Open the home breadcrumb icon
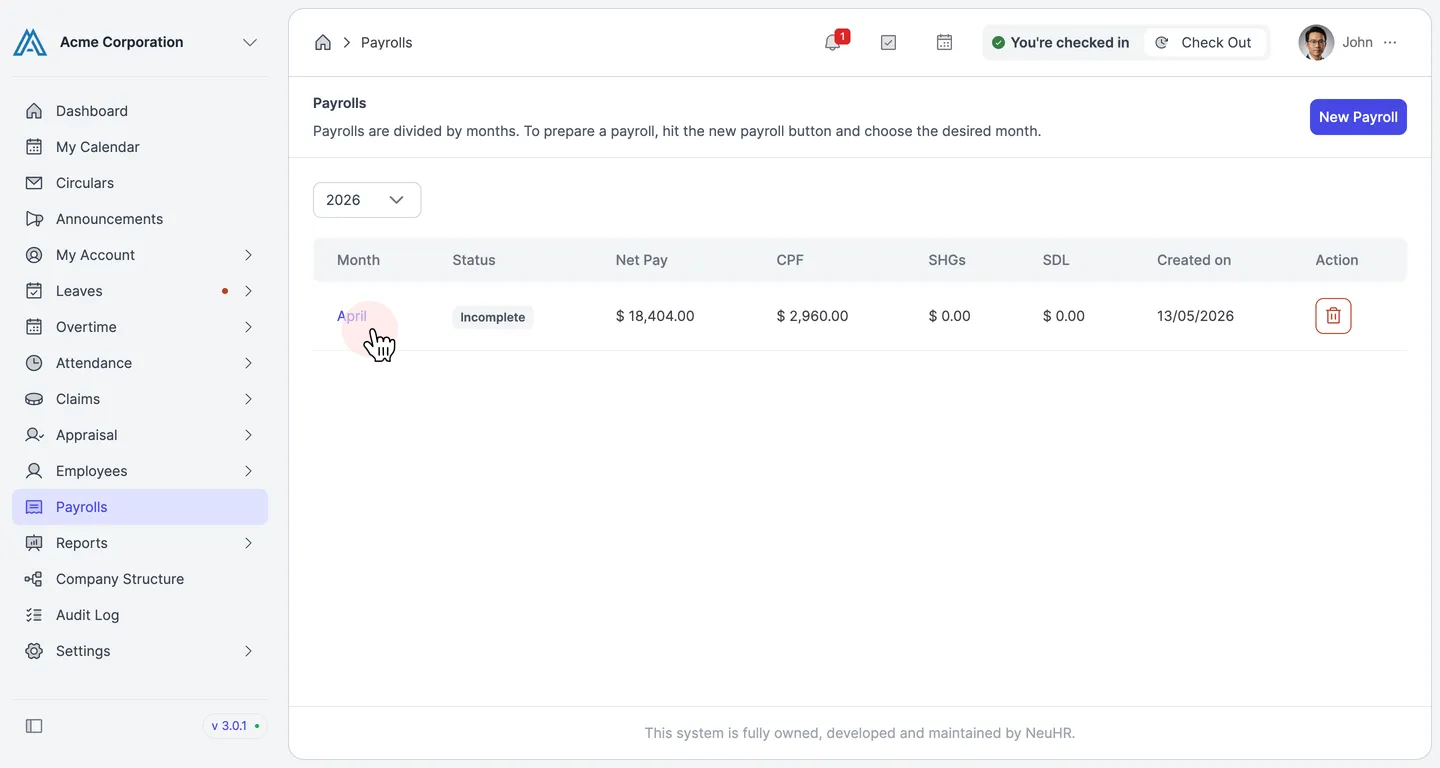Image resolution: width=1440 pixels, height=768 pixels. pos(323,42)
